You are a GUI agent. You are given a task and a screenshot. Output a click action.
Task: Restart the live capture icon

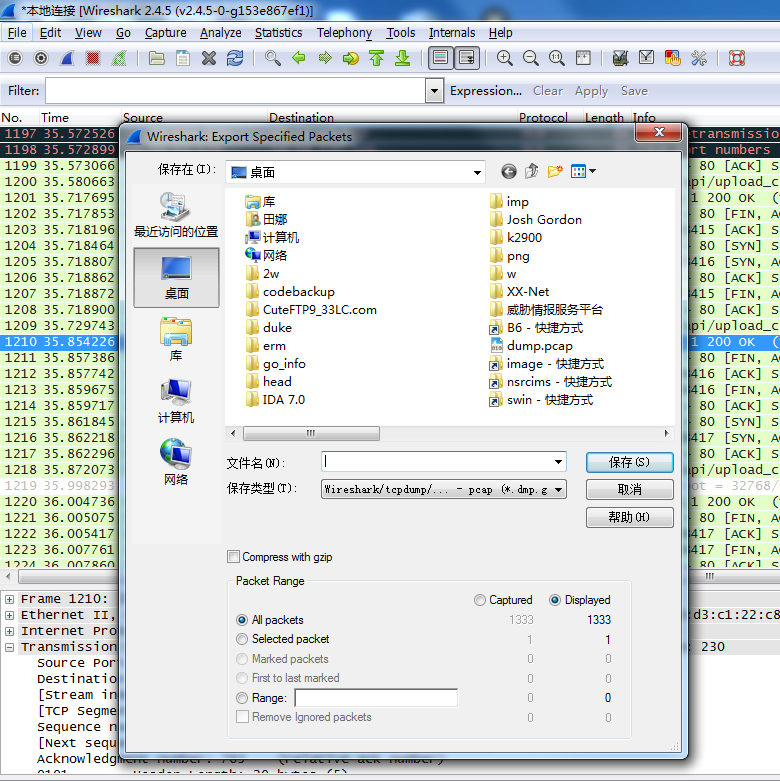[x=119, y=58]
